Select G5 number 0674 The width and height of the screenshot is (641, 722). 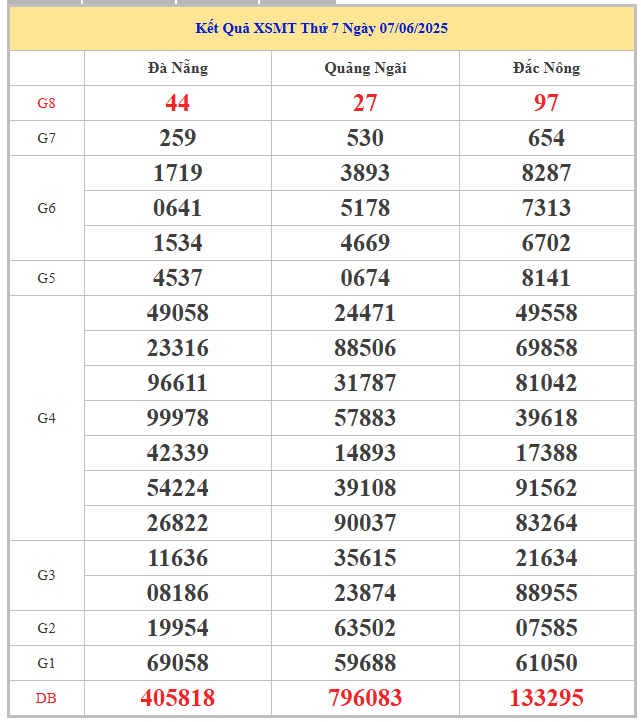coord(365,278)
